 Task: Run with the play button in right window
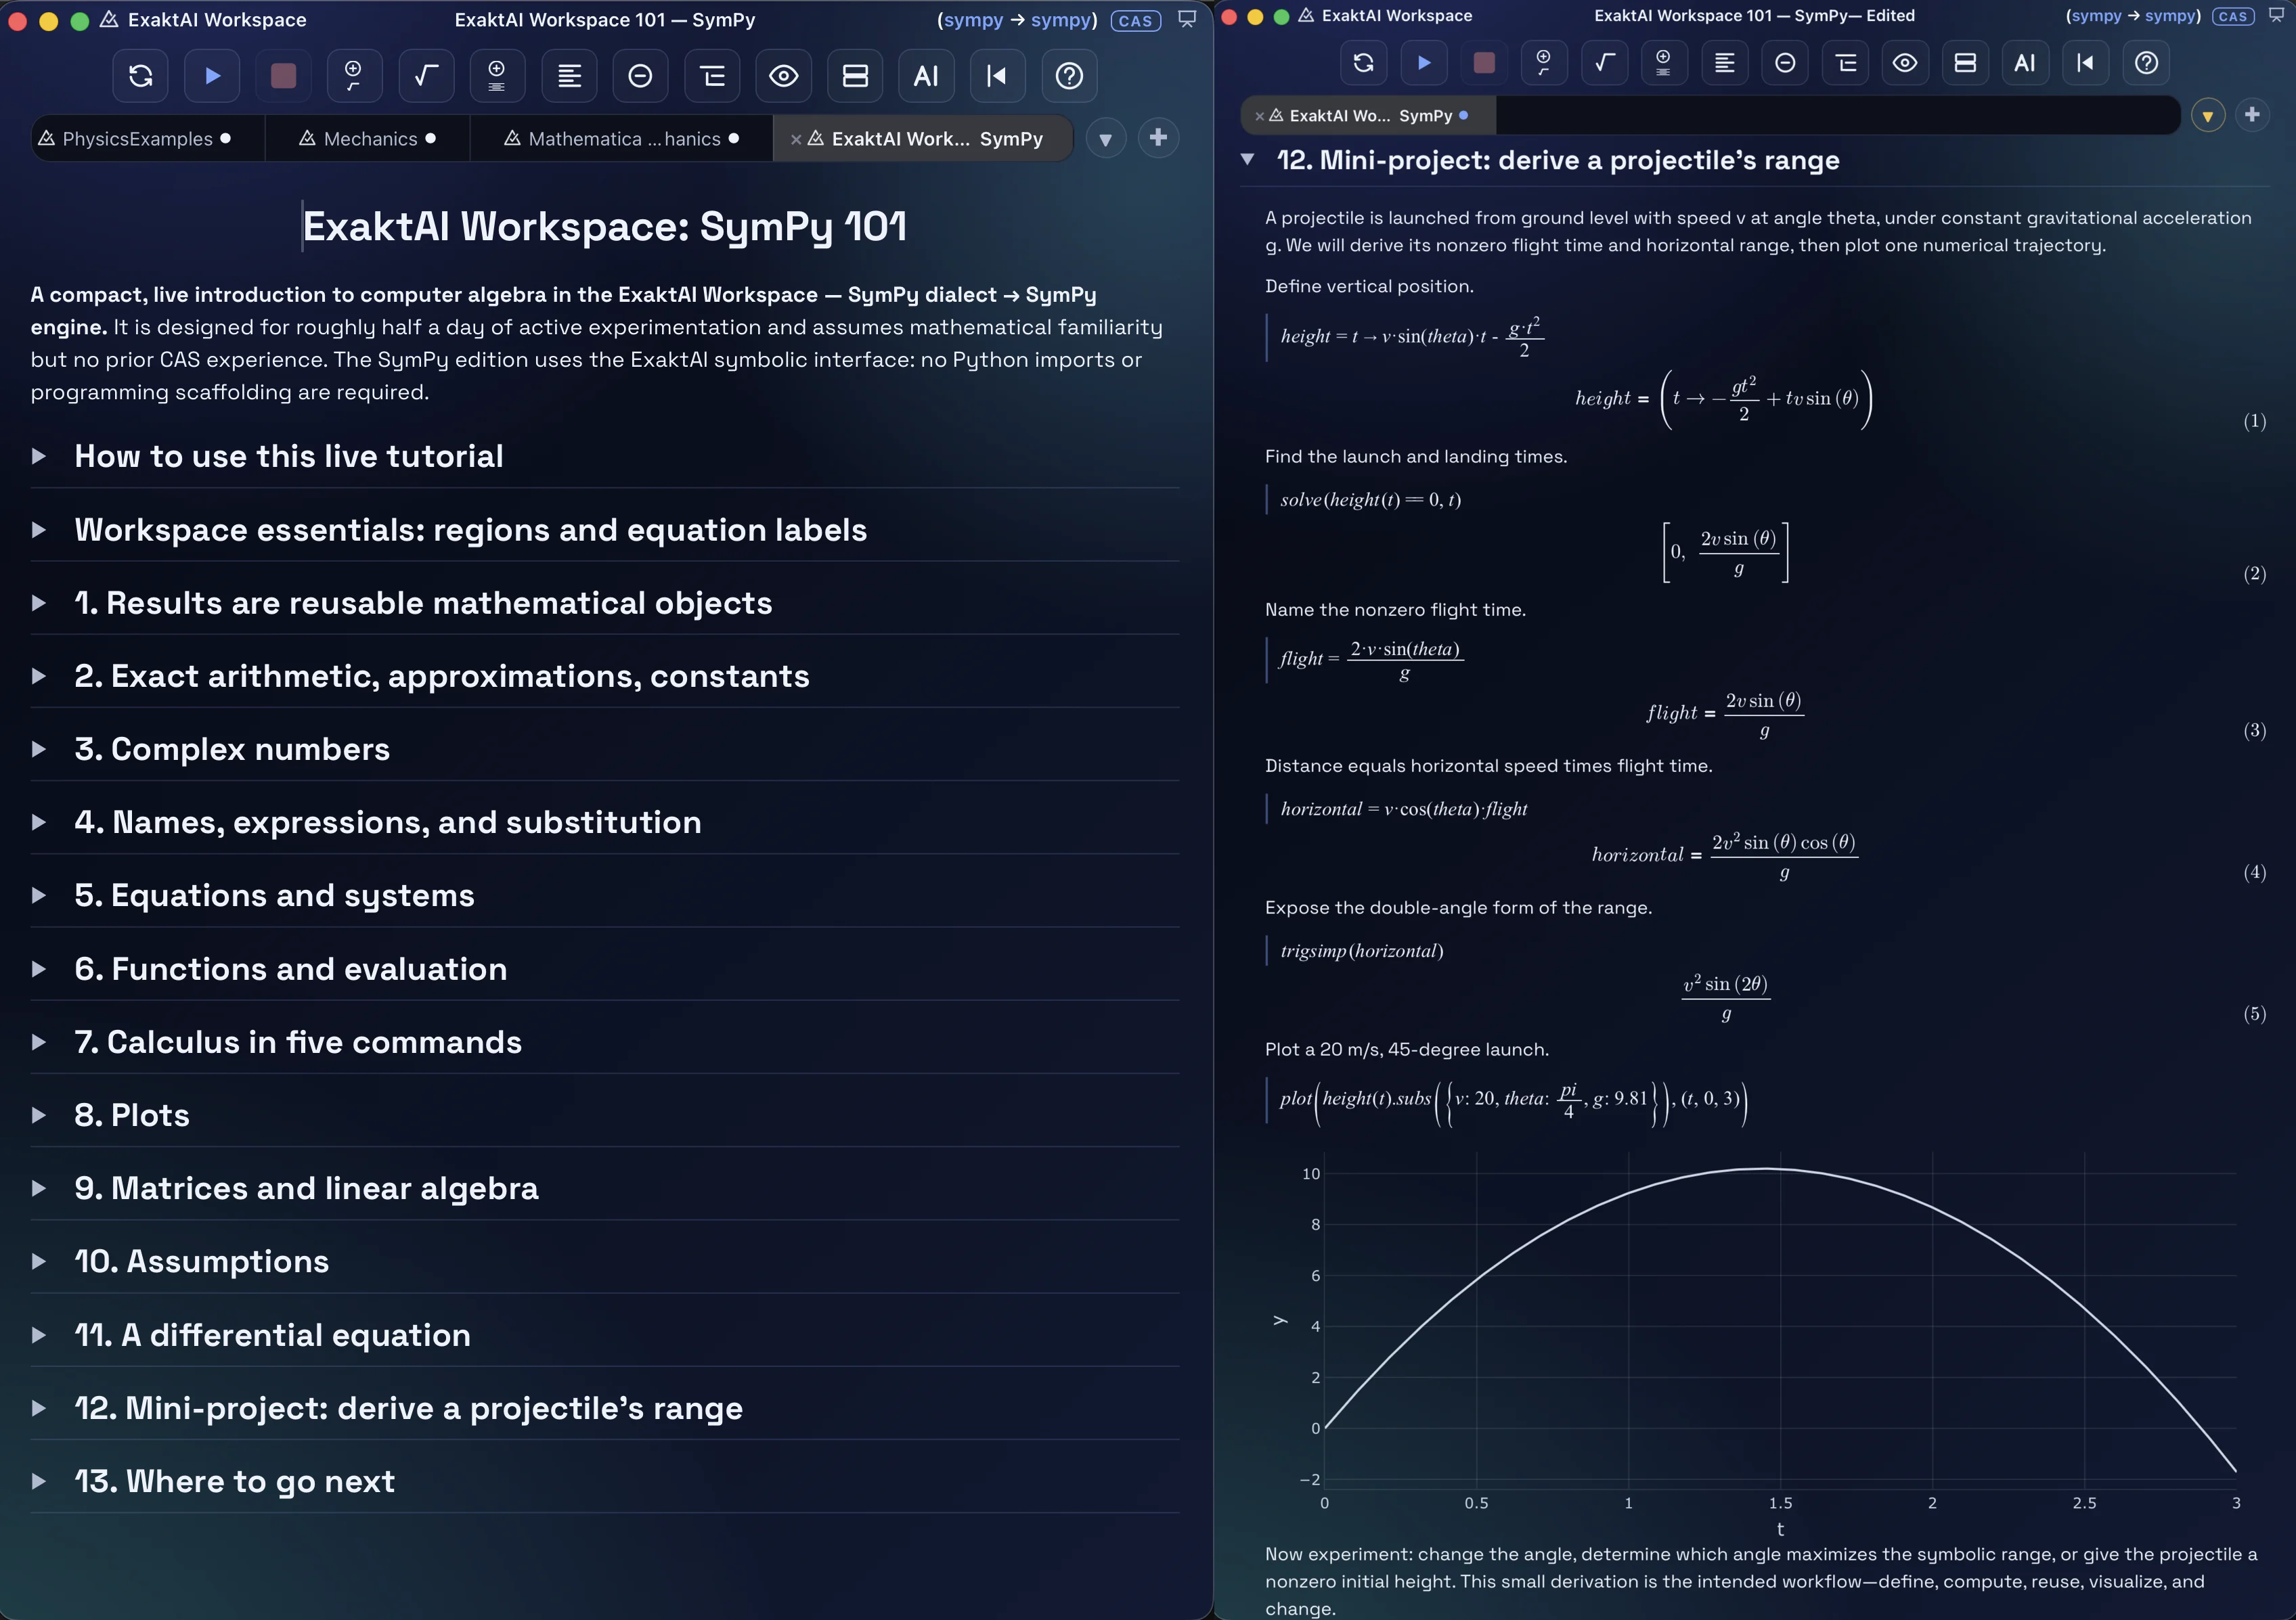[x=1424, y=63]
